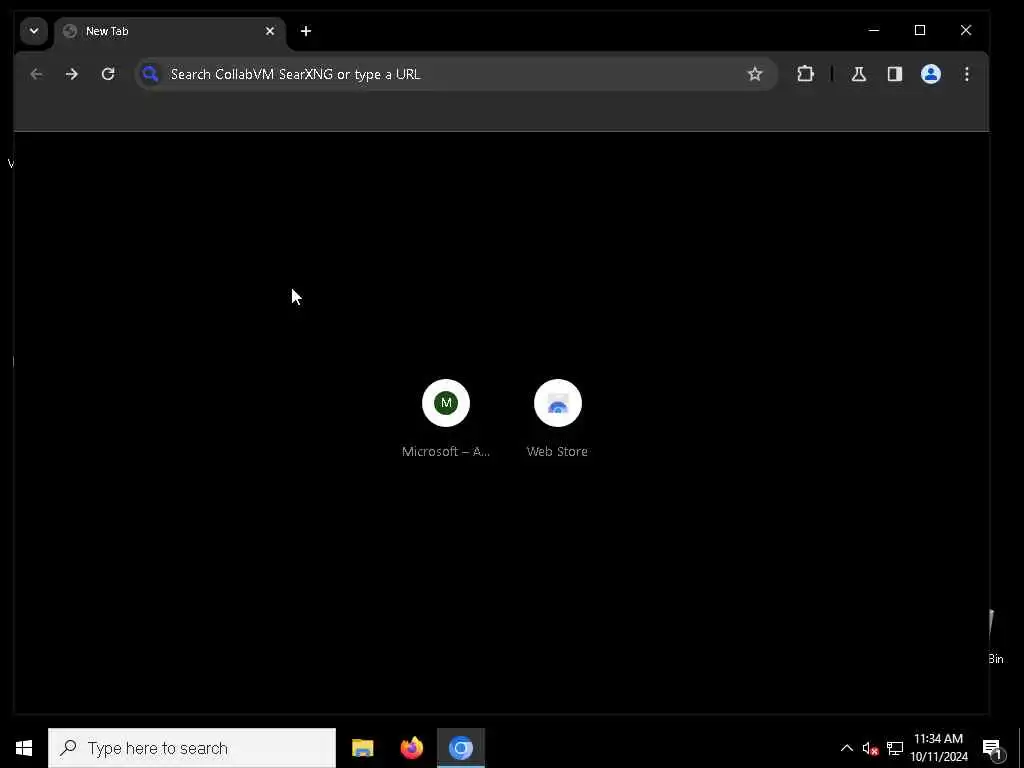Click the muted volume tray icon
The height and width of the screenshot is (768, 1024).
(x=870, y=748)
